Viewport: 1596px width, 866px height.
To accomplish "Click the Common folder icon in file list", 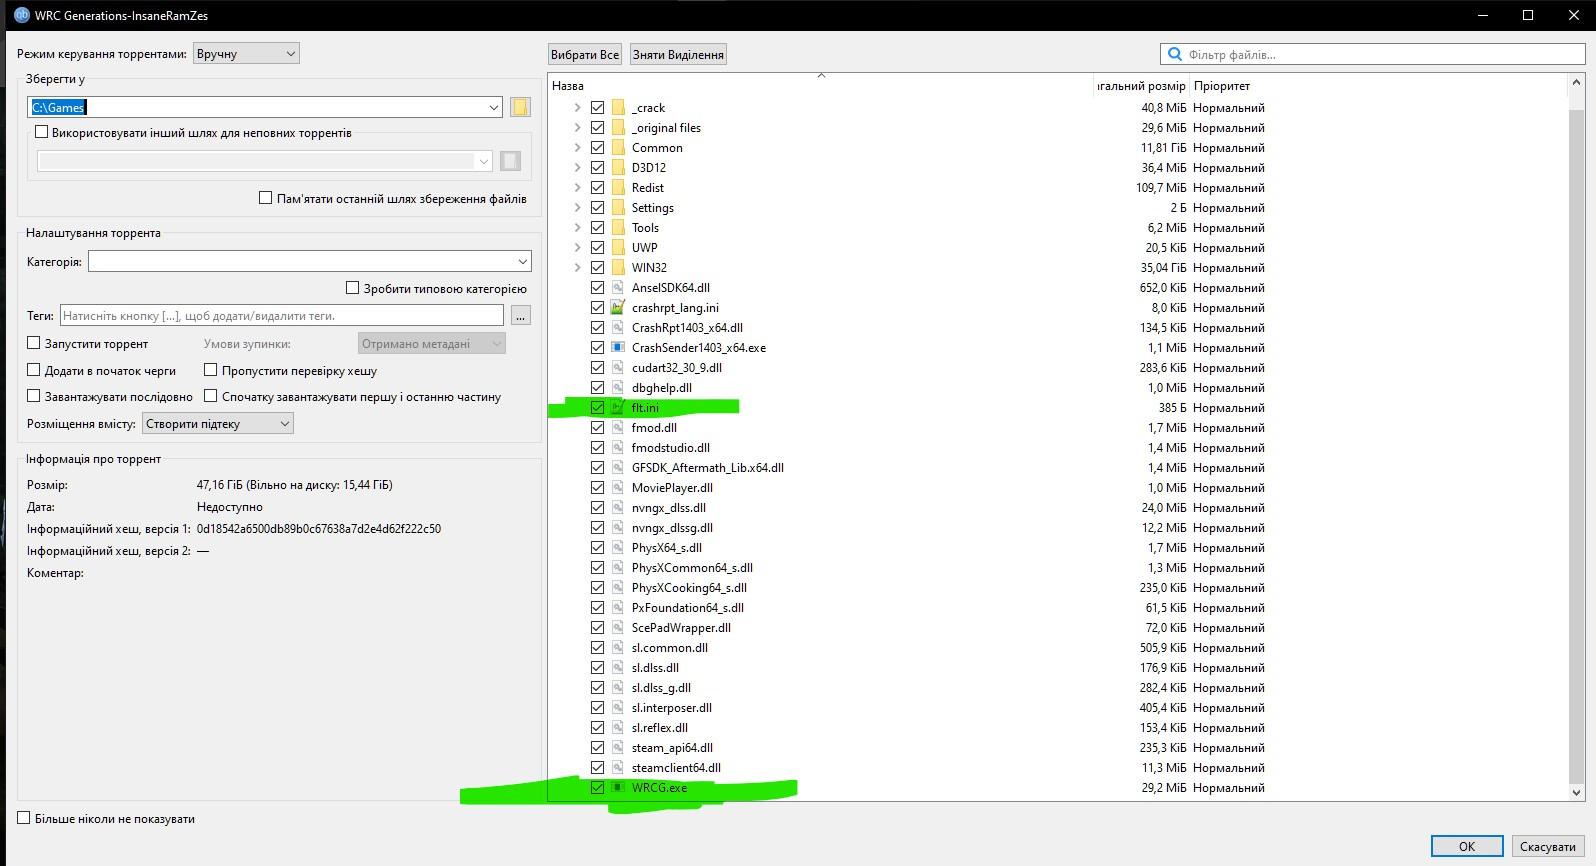I will [618, 148].
